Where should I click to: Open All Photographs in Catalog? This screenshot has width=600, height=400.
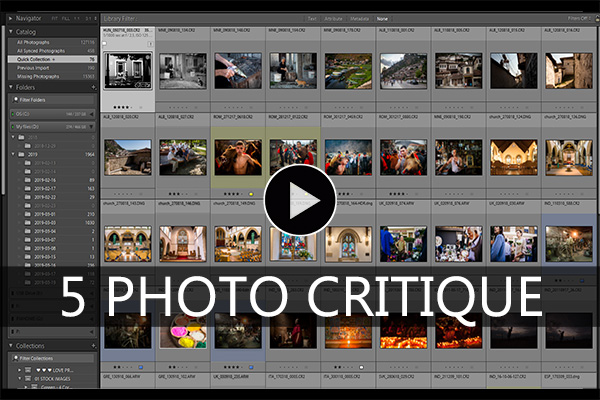pos(36,42)
